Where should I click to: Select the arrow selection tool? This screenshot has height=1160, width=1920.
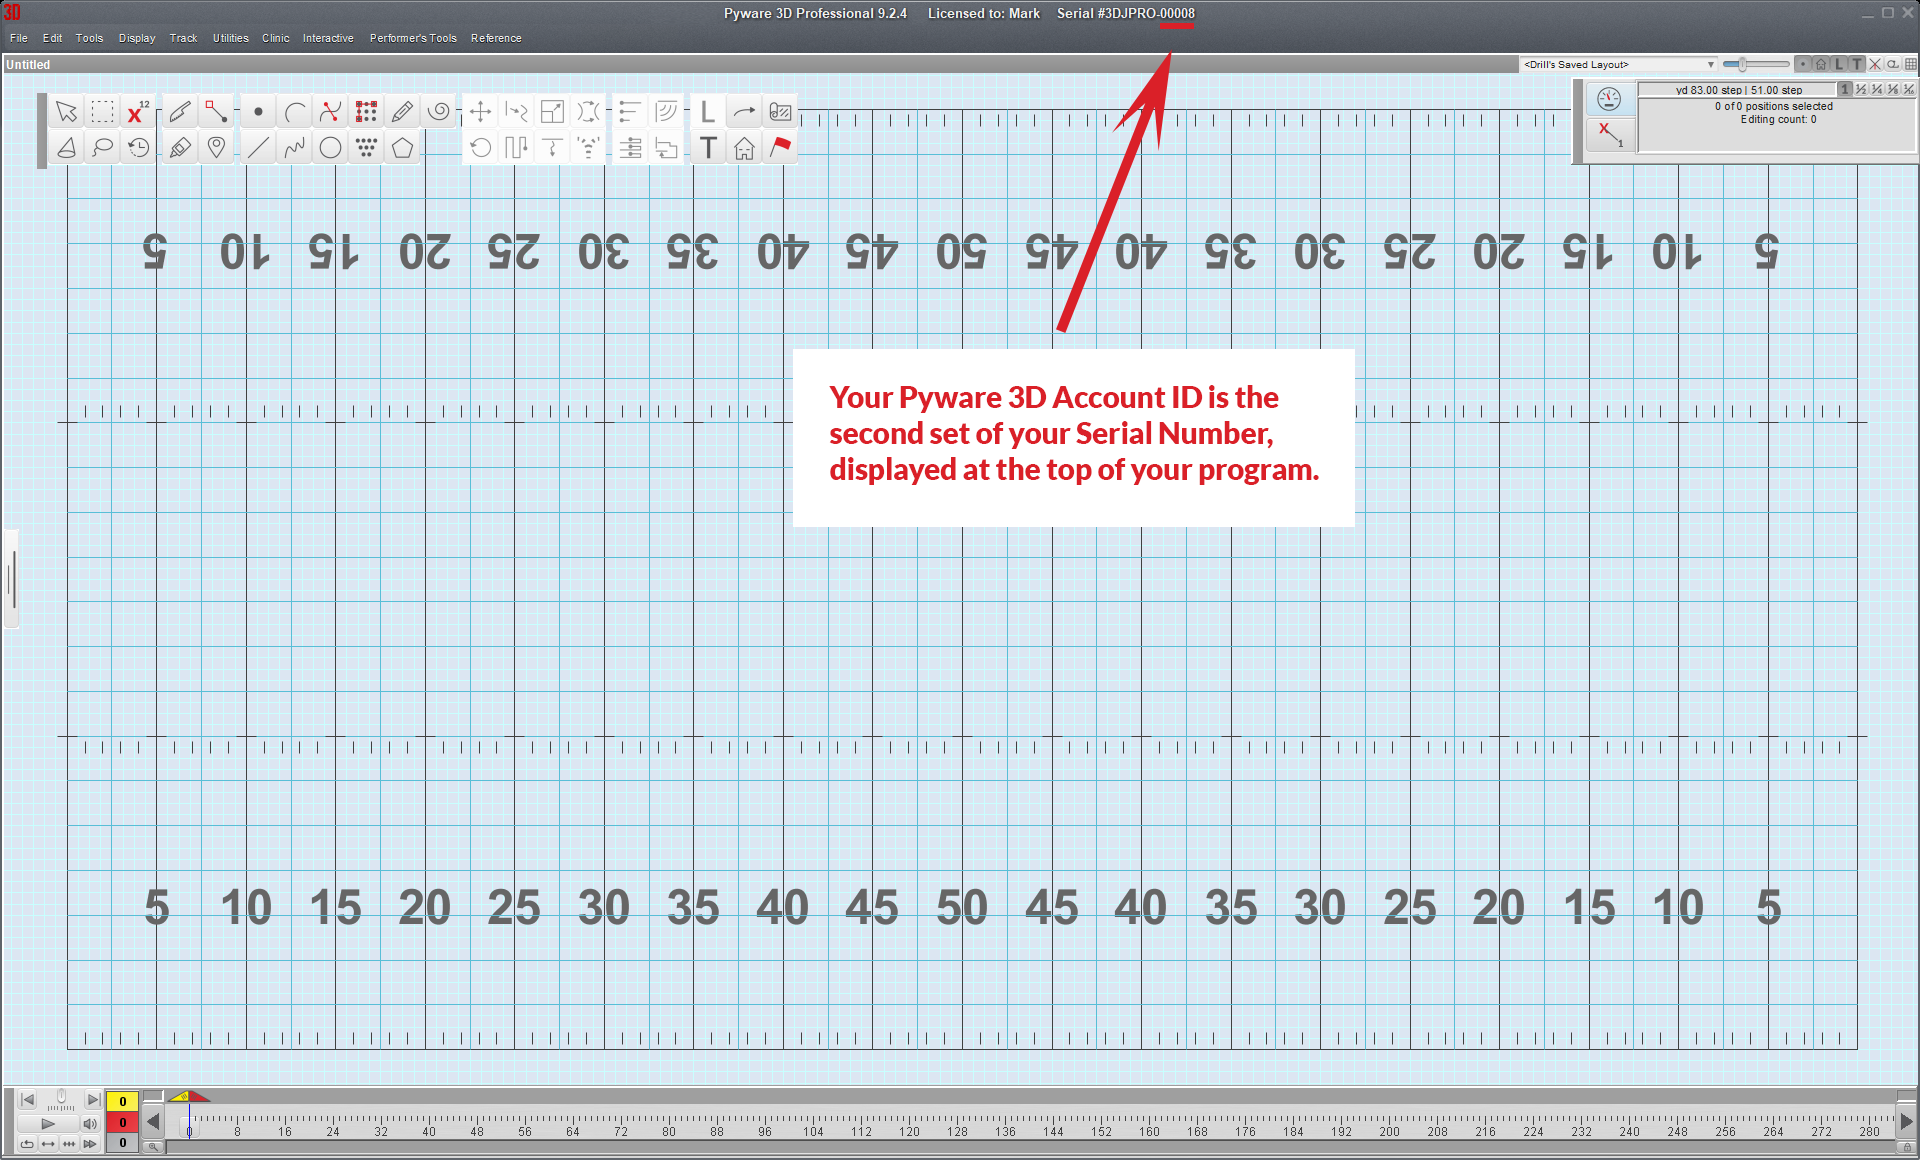coord(67,111)
